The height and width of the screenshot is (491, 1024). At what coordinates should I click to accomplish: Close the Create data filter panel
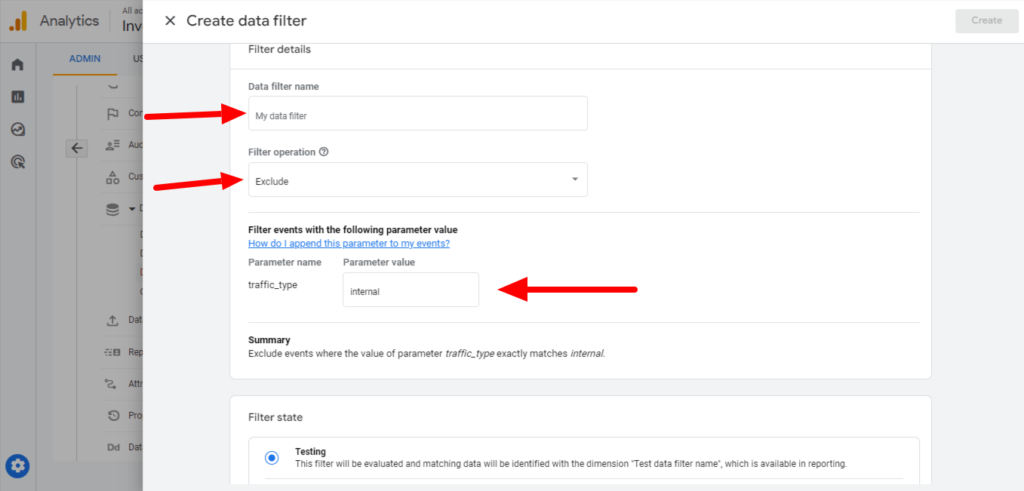click(x=170, y=21)
